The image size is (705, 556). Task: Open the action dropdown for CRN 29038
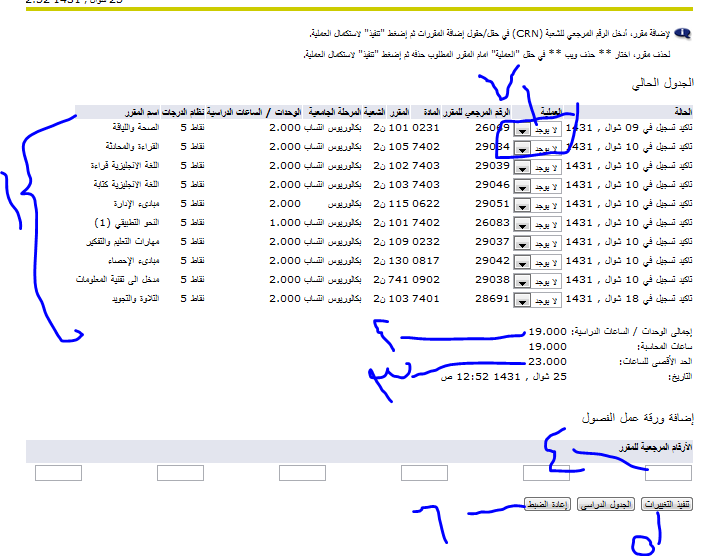click(537, 282)
